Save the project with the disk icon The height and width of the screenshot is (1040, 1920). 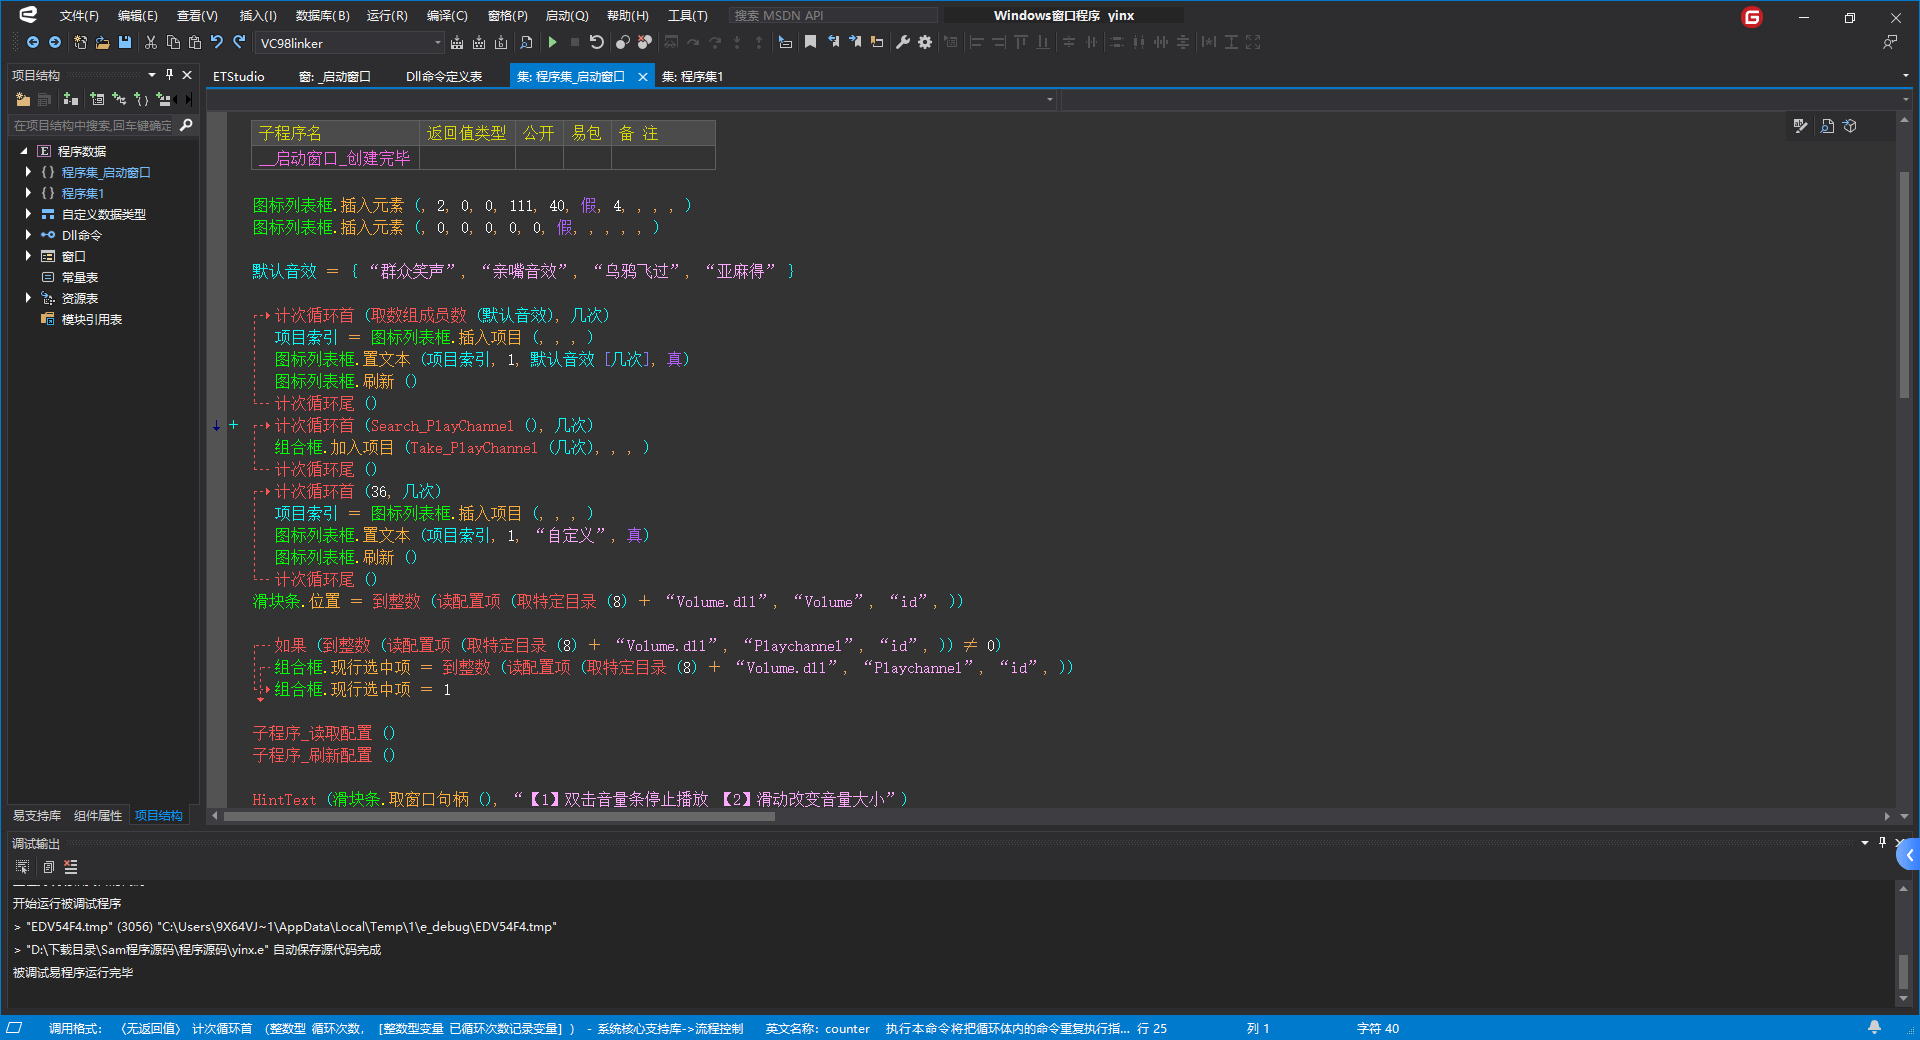click(x=125, y=42)
